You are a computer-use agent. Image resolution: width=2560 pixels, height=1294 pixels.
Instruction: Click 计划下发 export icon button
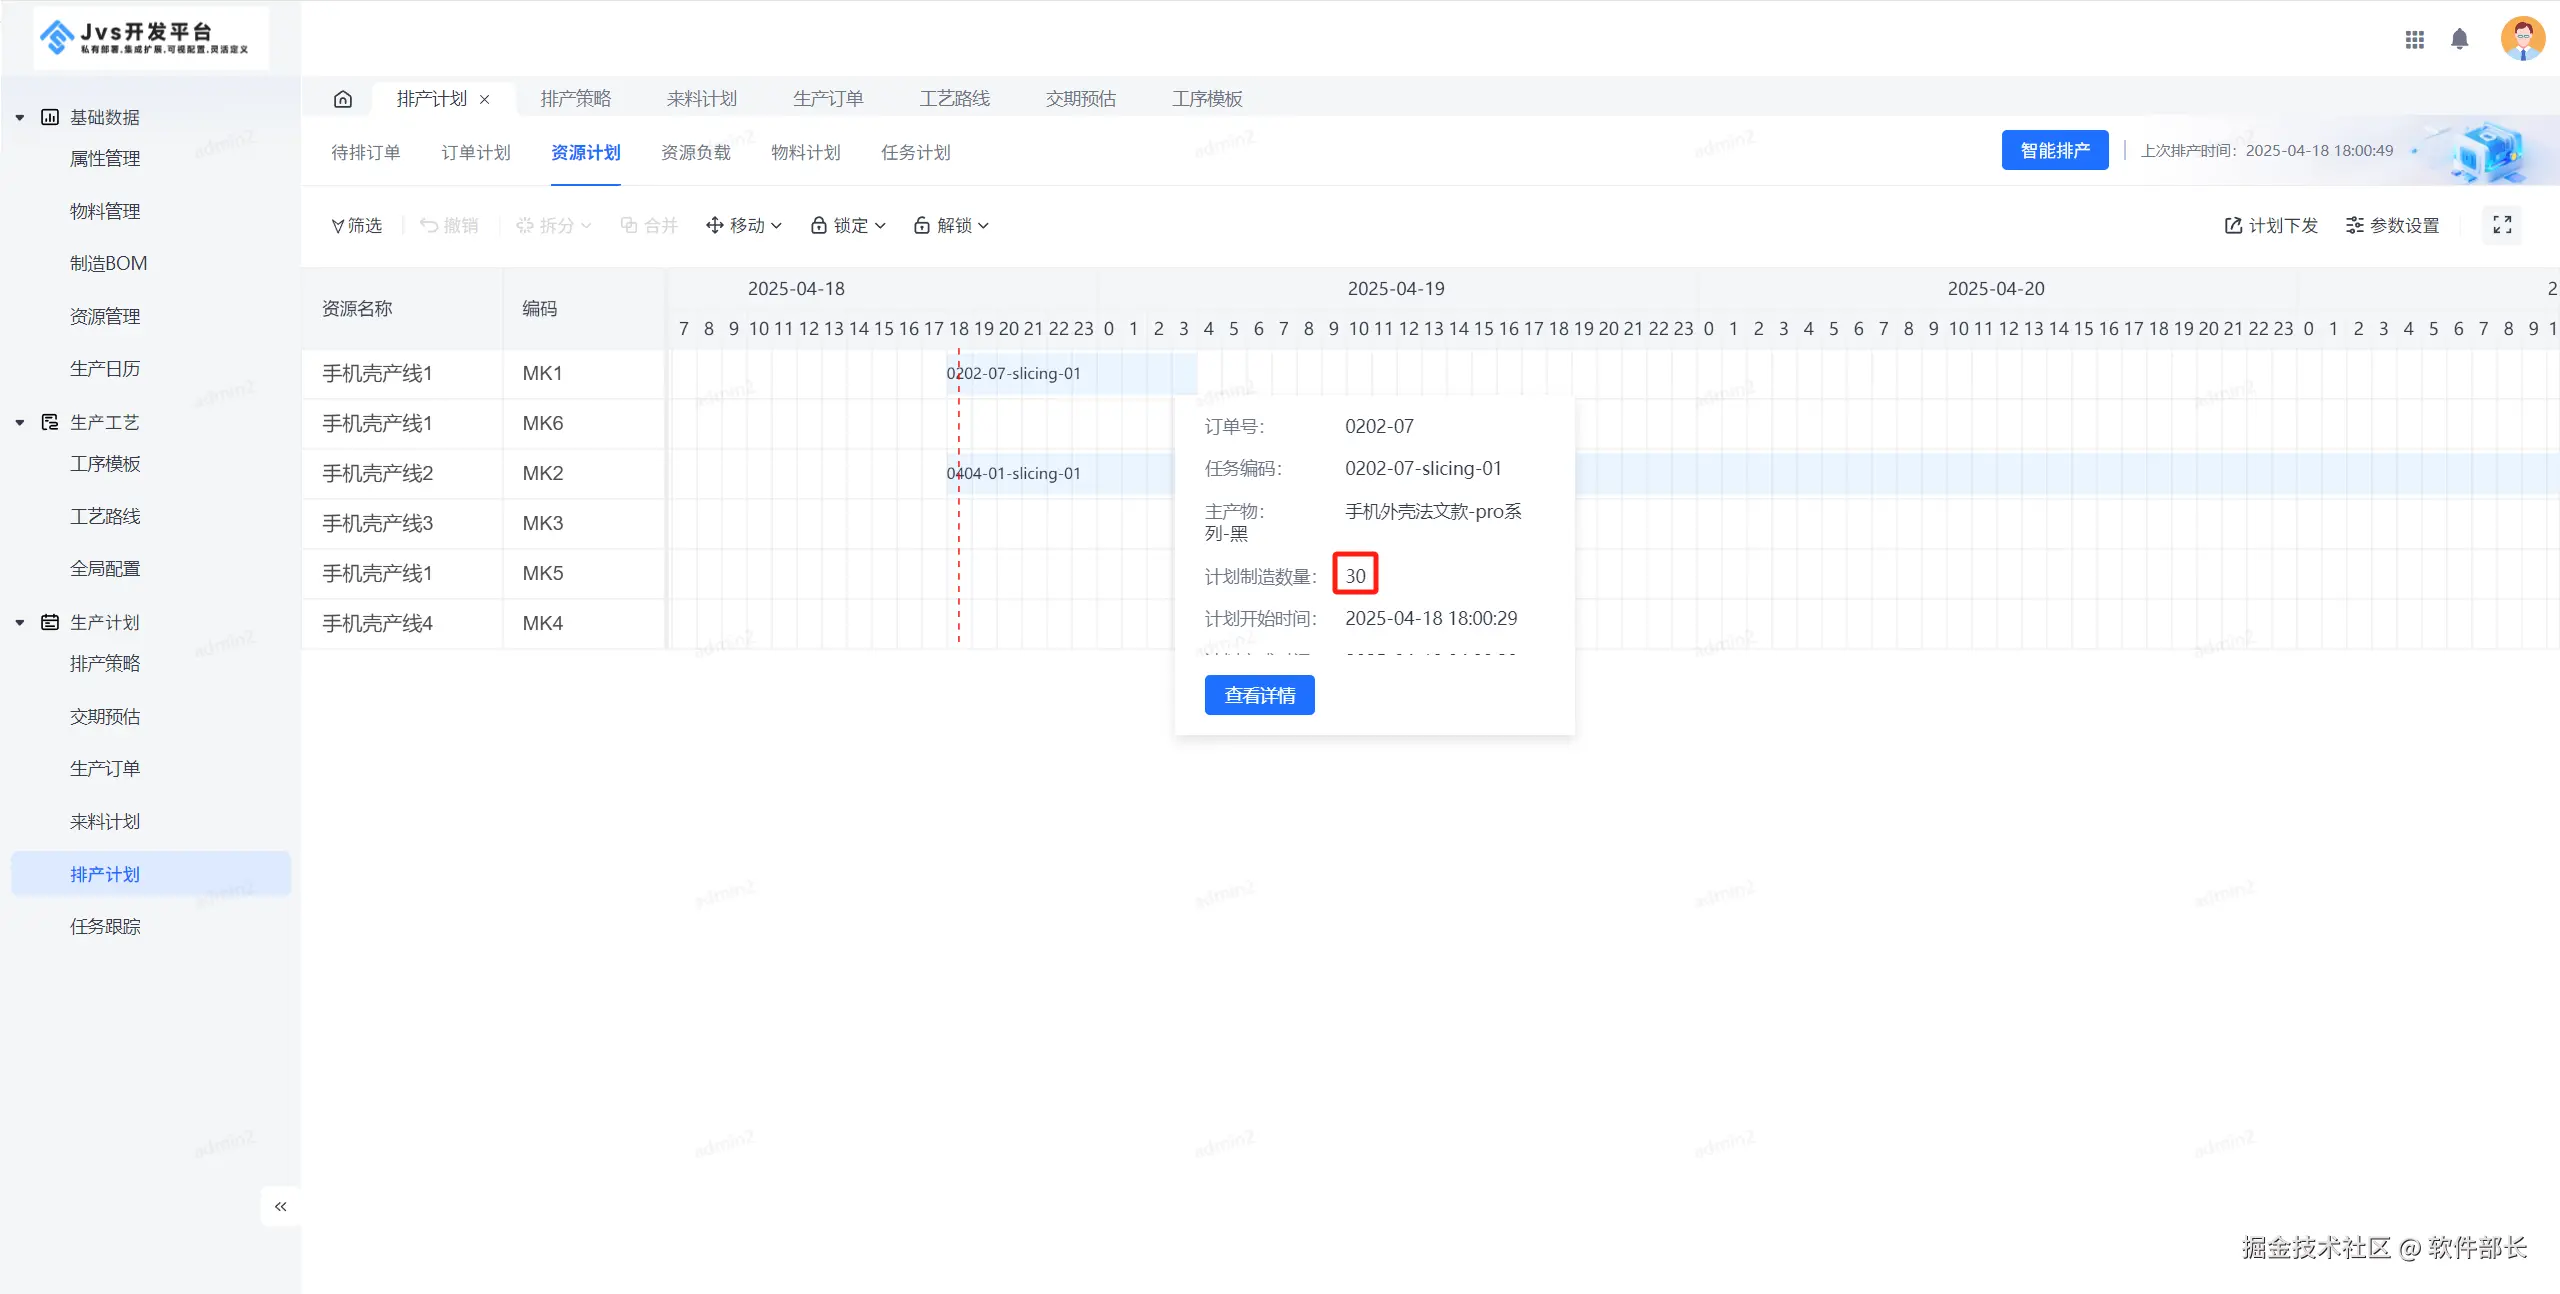(x=2270, y=226)
